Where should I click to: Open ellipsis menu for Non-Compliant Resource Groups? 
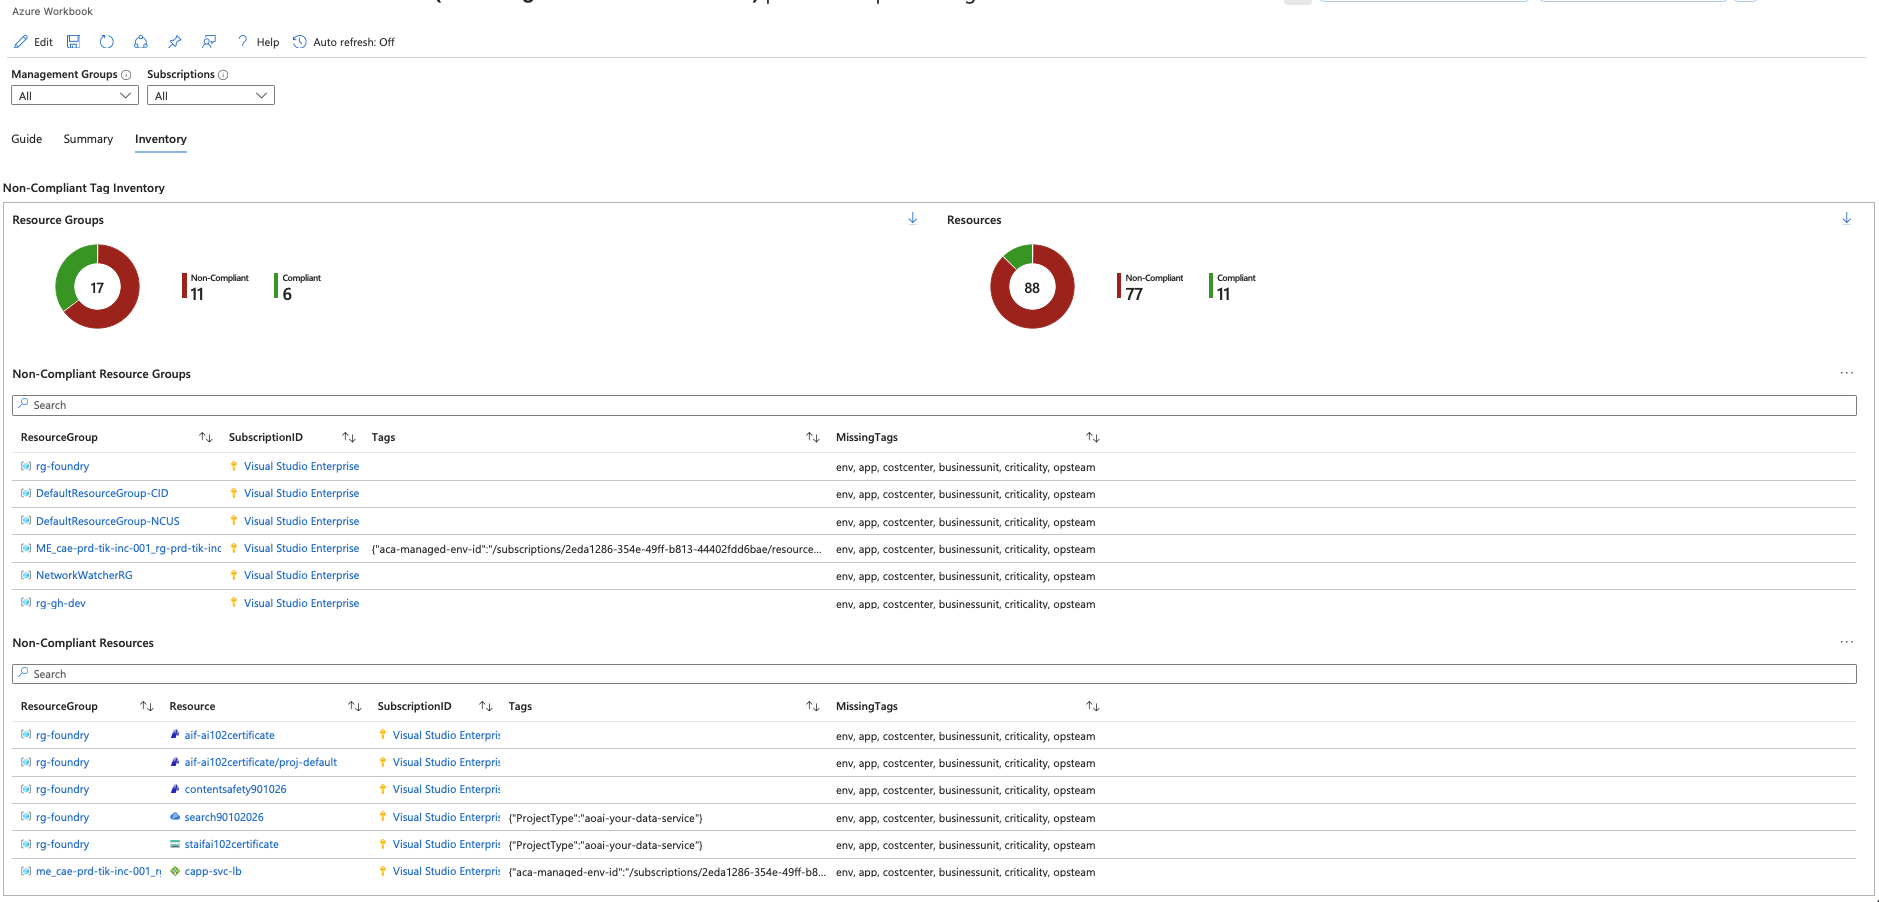point(1846,373)
